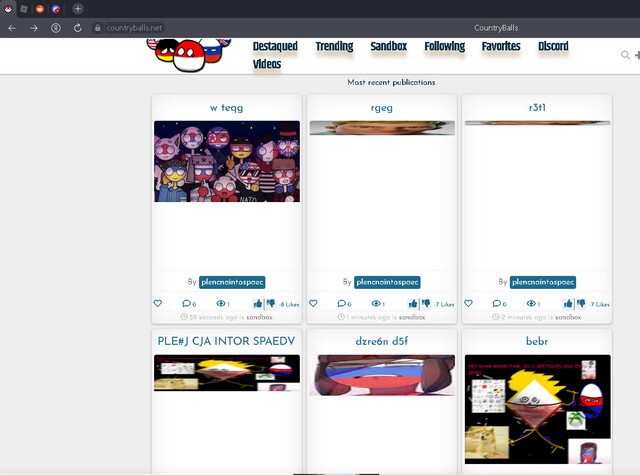Image resolution: width=640 pixels, height=475 pixels.
Task: Open the post titled "r3t1"
Action: pos(537,107)
